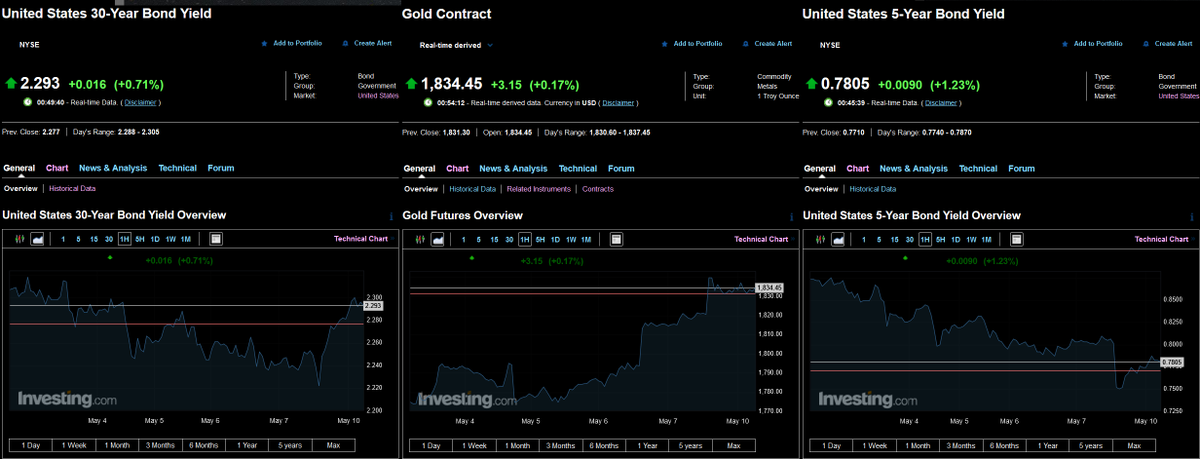This screenshot has height=459, width=1200.
Task: Click green up arrow next to 1,834.45
Action: coord(411,84)
